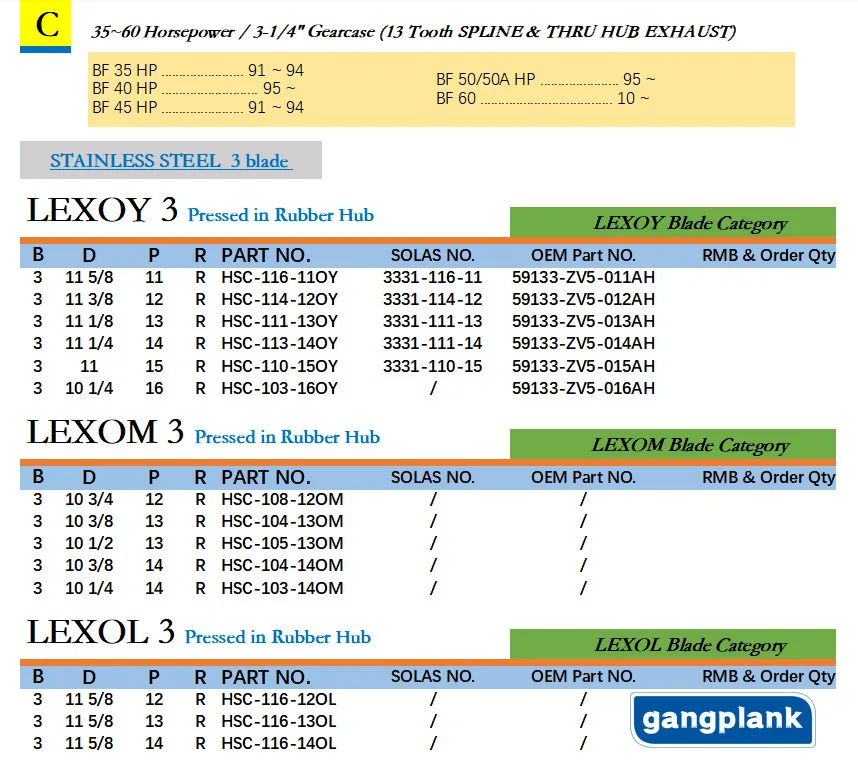Click the BF 40 HP model line
Viewport: 858px width, 762px height.
(194, 88)
